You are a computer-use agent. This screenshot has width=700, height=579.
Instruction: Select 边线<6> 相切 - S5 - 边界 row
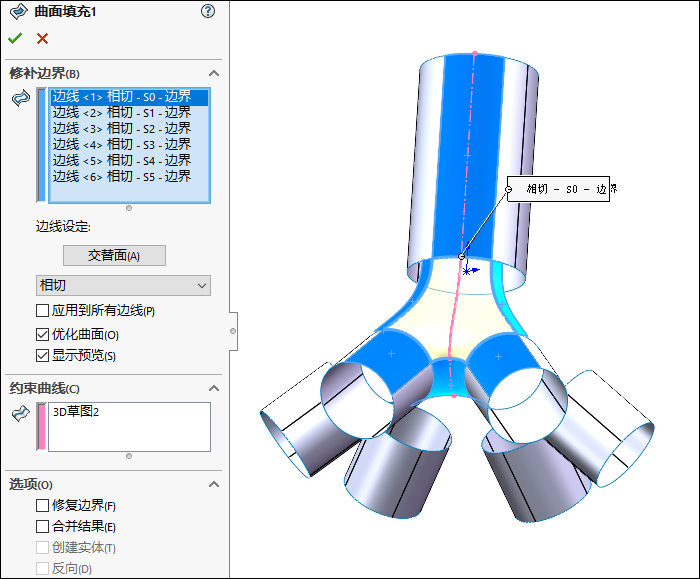[x=129, y=177]
